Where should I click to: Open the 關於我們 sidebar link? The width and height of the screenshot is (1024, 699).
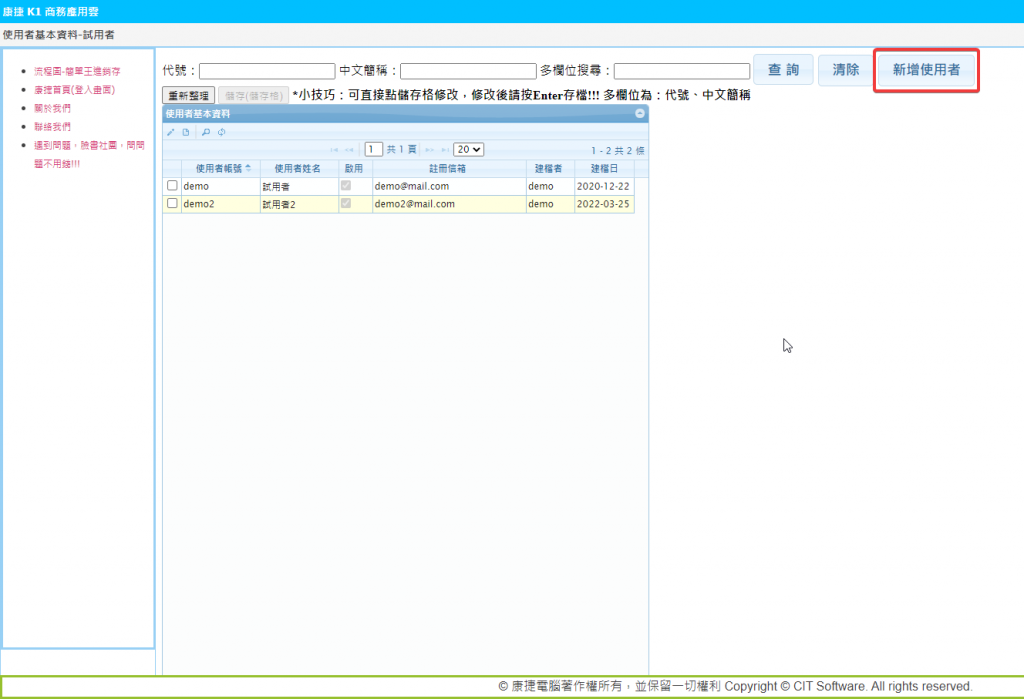52,108
